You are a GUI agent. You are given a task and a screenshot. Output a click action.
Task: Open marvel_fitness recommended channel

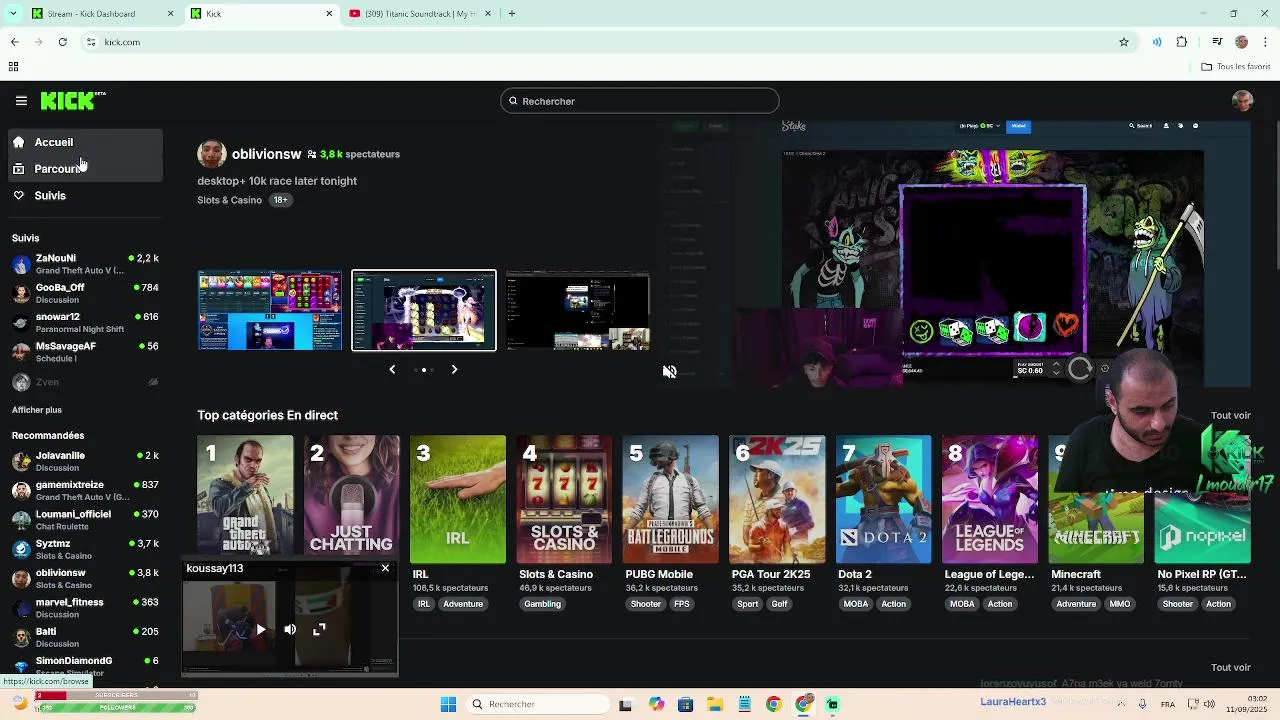[85, 608]
